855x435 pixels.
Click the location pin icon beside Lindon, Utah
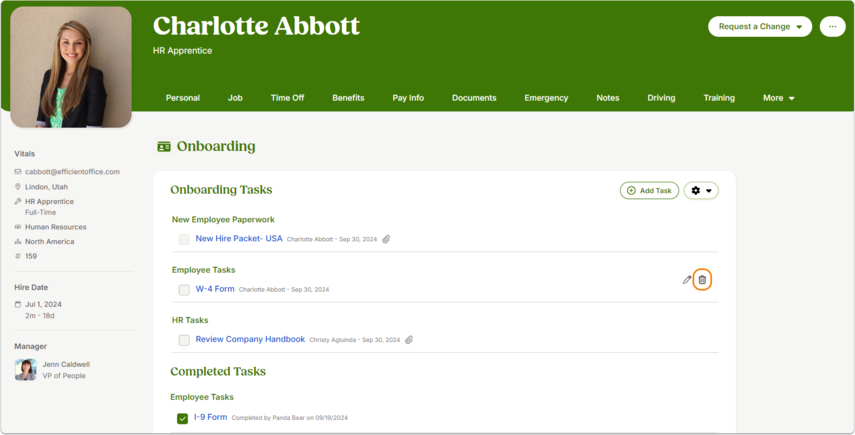click(x=18, y=186)
